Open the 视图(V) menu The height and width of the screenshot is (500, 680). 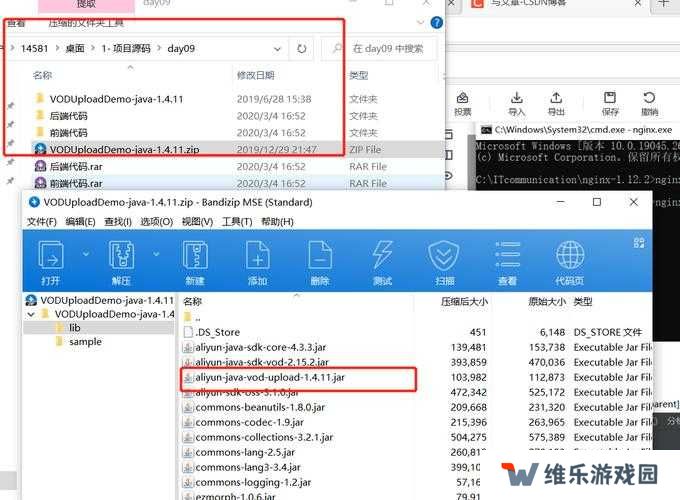(x=197, y=222)
